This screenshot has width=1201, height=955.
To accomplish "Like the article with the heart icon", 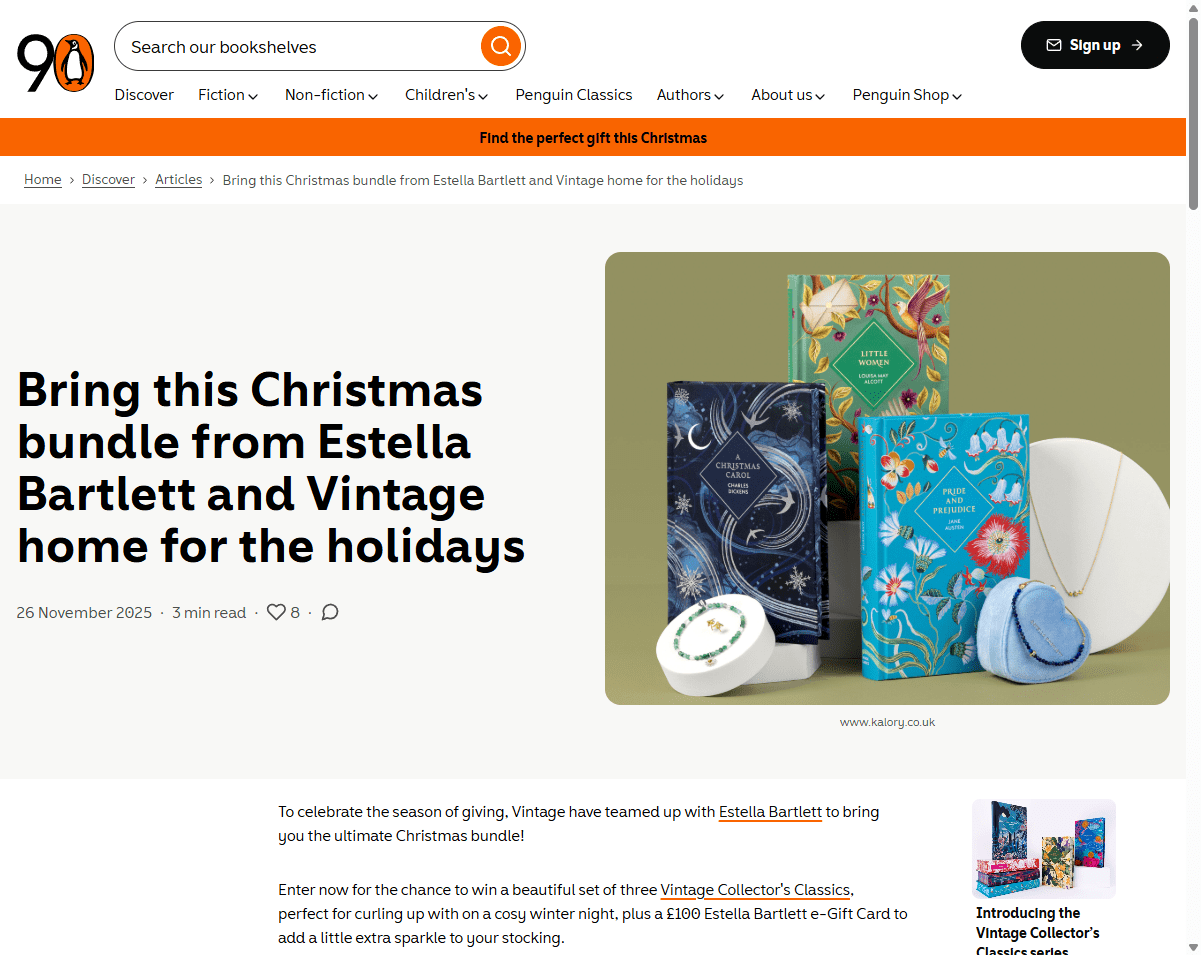I will pyautogui.click(x=276, y=612).
